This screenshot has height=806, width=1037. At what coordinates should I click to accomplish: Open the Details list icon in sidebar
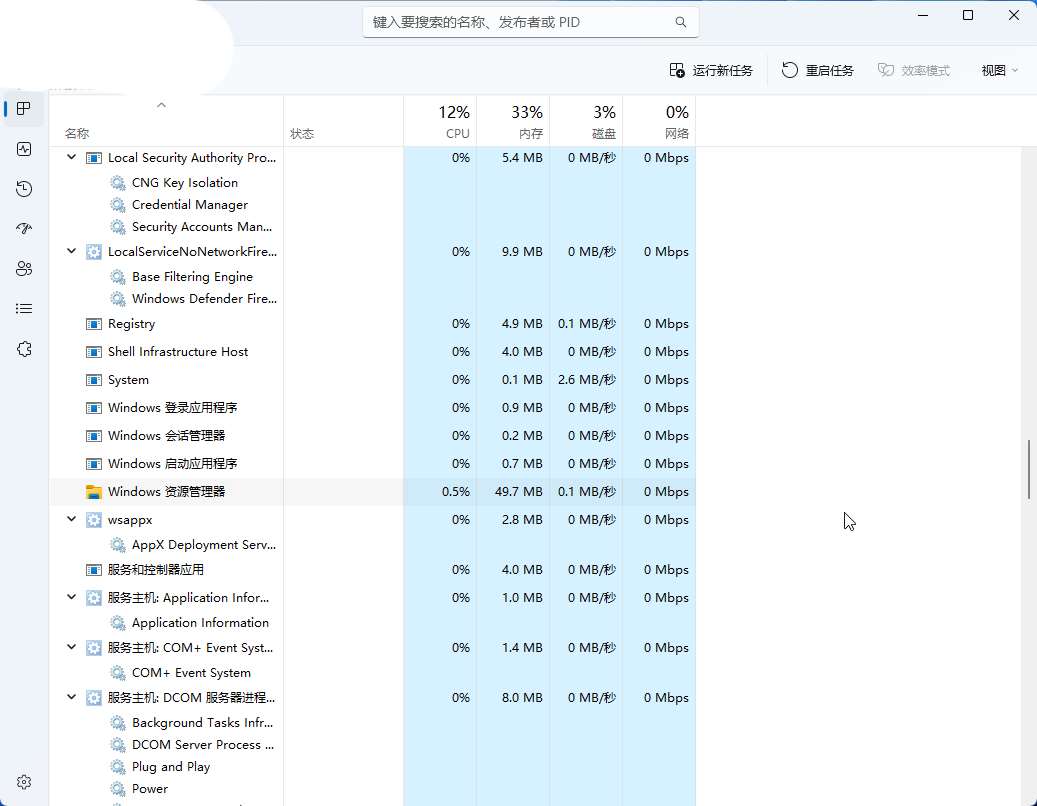tap(24, 309)
